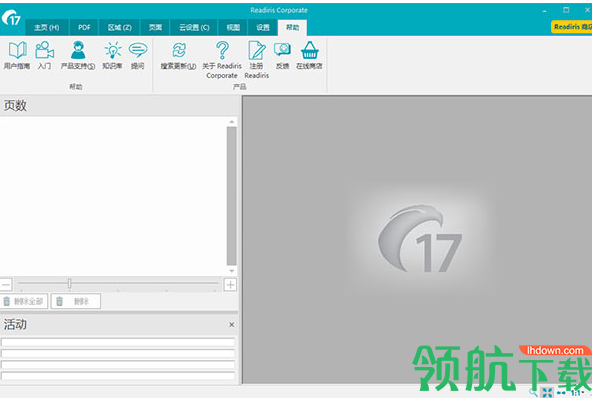Viewport: 592px width, 398px height.
Task: Click the 活动 panel title
Action: pos(15,324)
